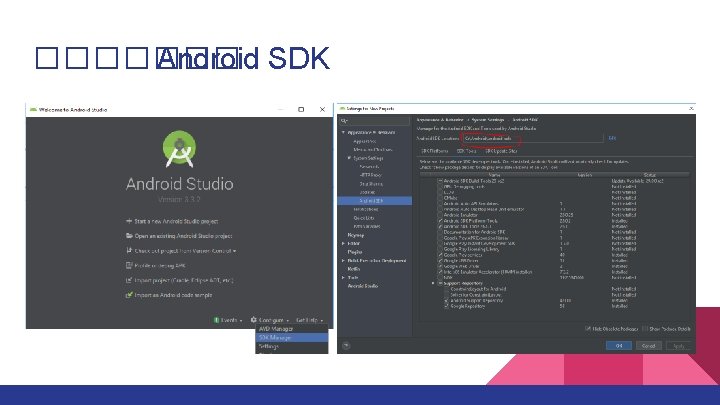
Task: Select Android Studio in the settings tree
Action: [363, 286]
